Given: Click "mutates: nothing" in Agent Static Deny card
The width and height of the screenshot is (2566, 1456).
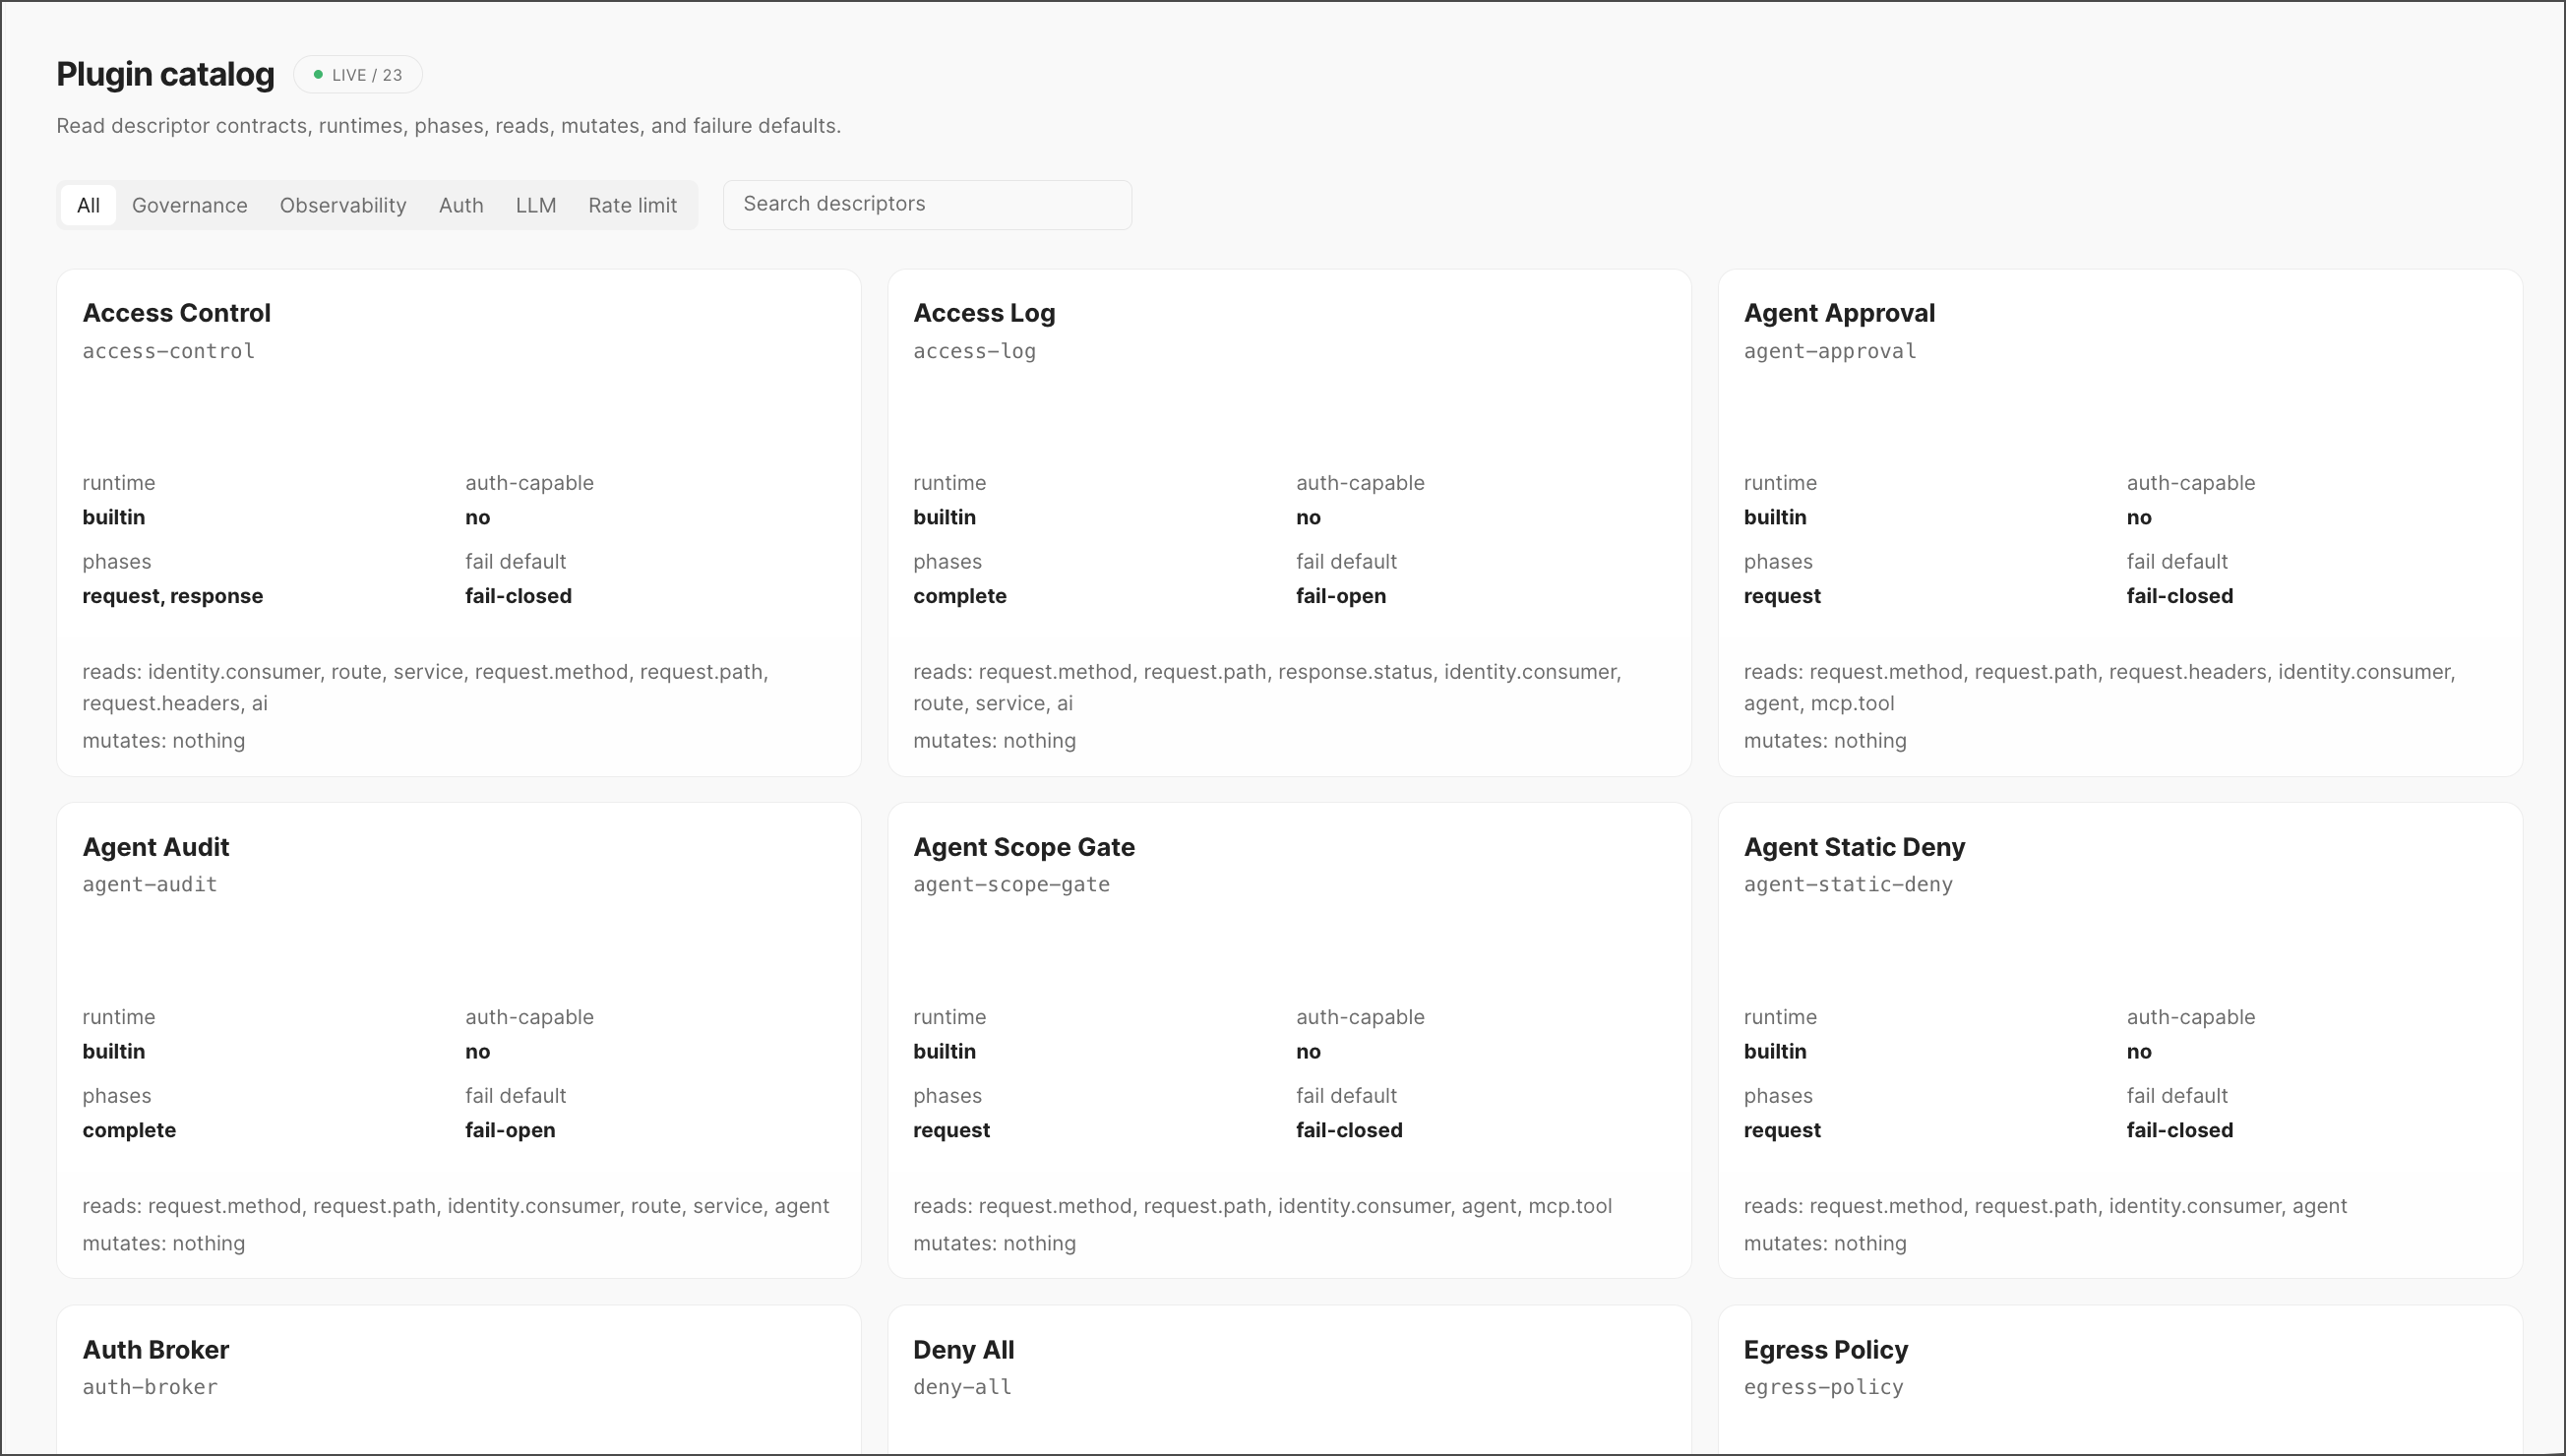Looking at the screenshot, I should [1825, 1243].
